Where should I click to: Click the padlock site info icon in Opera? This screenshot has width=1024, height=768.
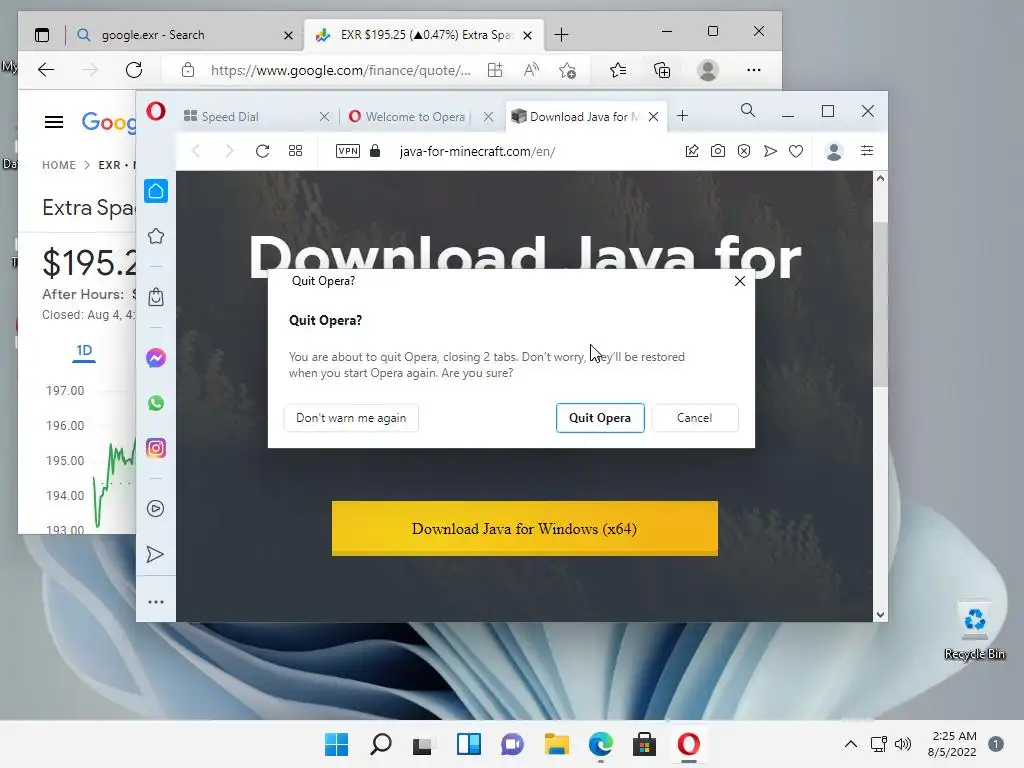point(375,151)
